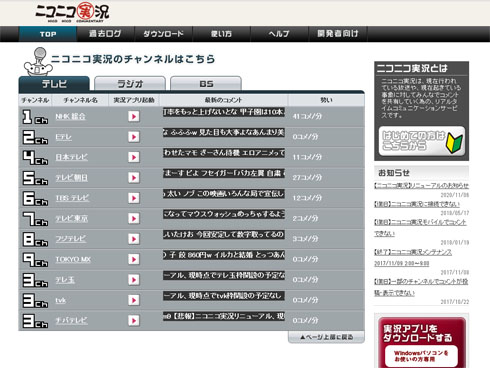Image resolution: width=490 pixels, height=368 pixels.
Task: Click the ページ上部に戻る button
Action: pos(326,337)
